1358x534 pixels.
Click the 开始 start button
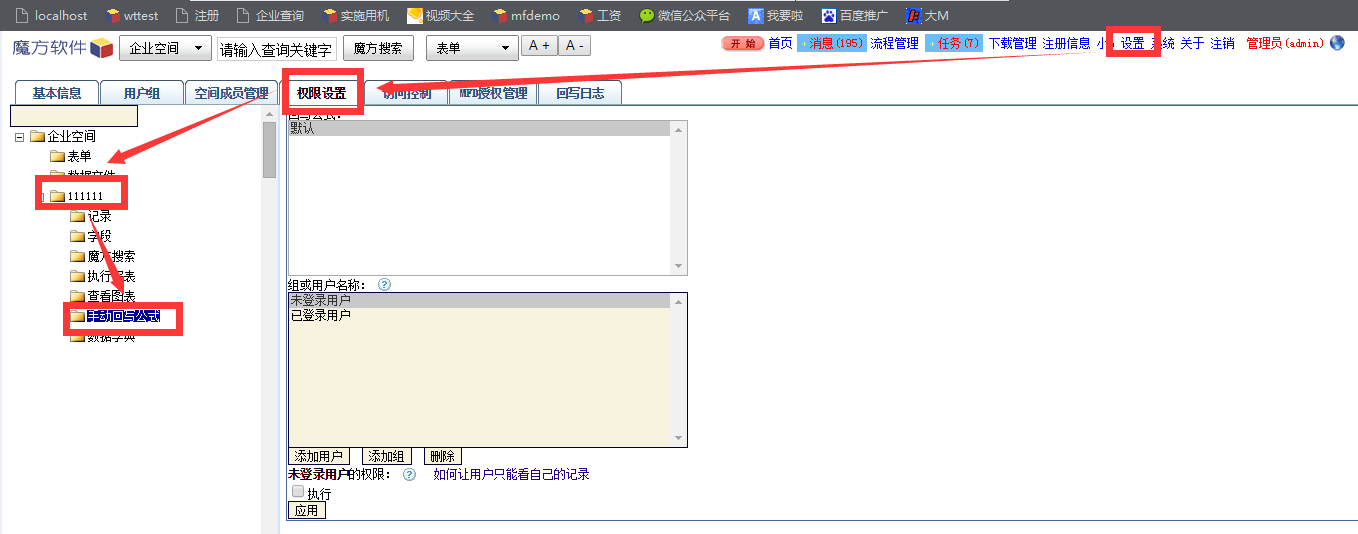click(742, 43)
